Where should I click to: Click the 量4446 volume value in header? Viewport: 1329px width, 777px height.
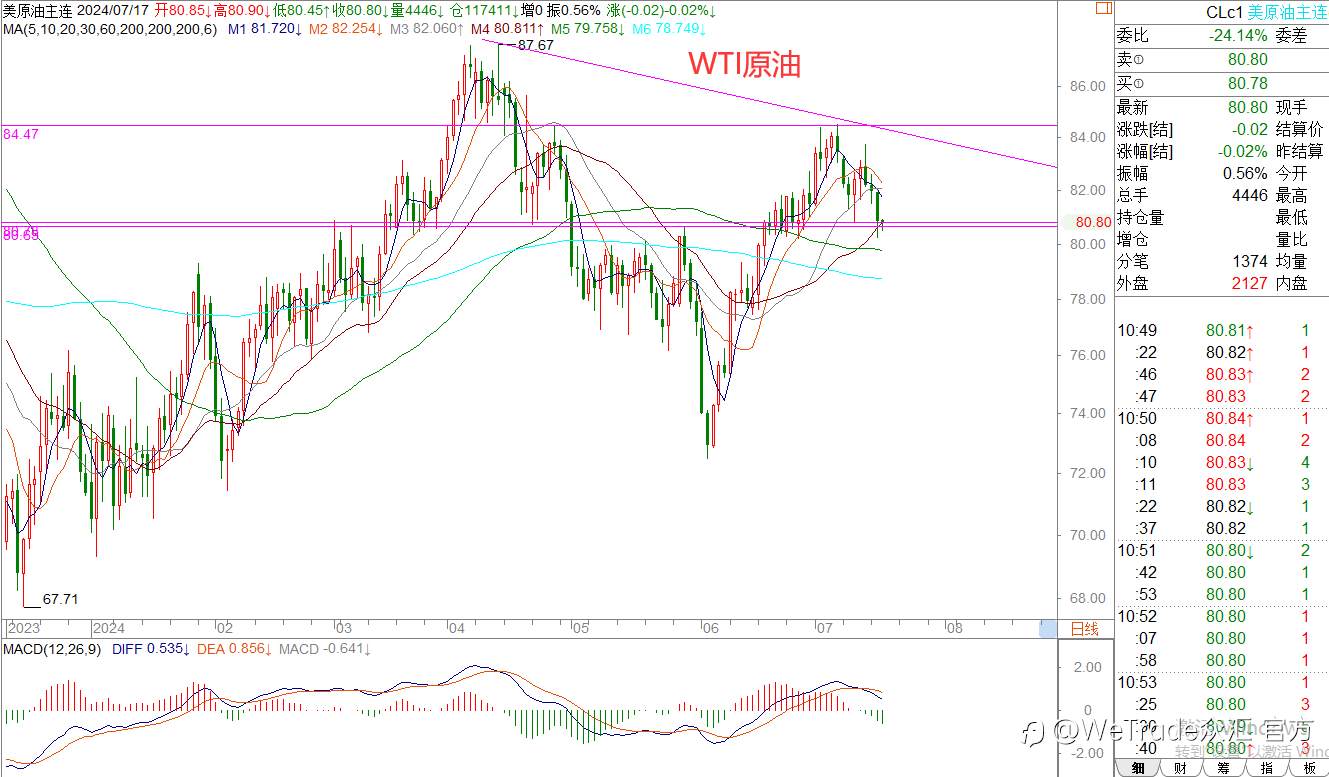pyautogui.click(x=418, y=10)
